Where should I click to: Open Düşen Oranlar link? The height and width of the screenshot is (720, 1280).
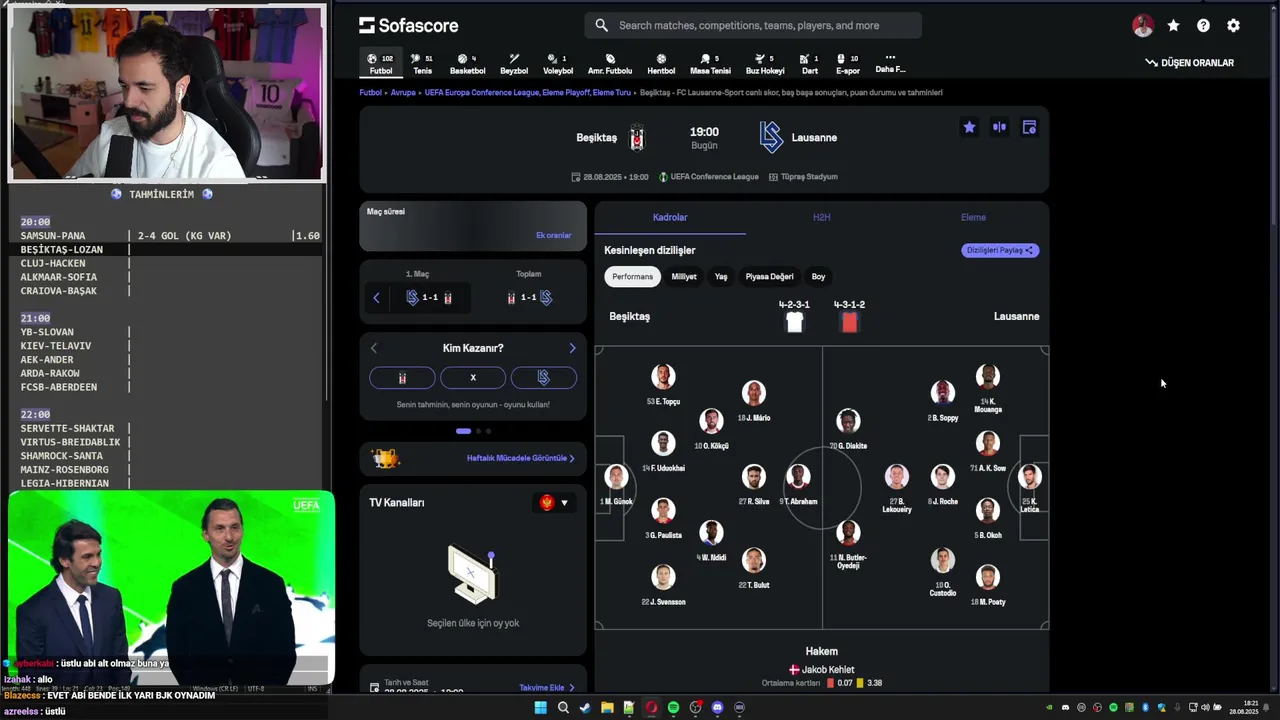(x=1189, y=63)
